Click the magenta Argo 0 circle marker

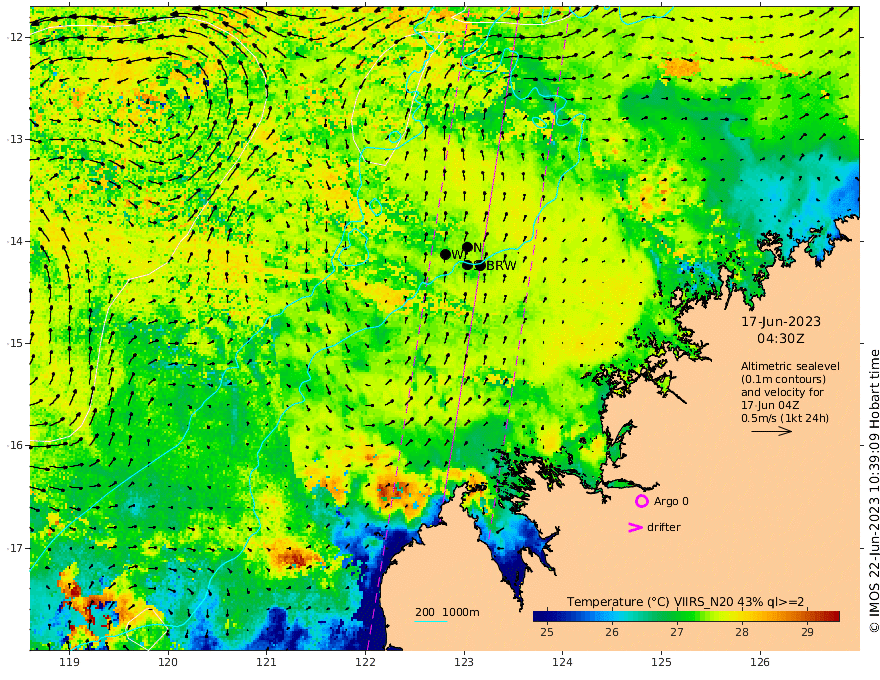pyautogui.click(x=641, y=501)
